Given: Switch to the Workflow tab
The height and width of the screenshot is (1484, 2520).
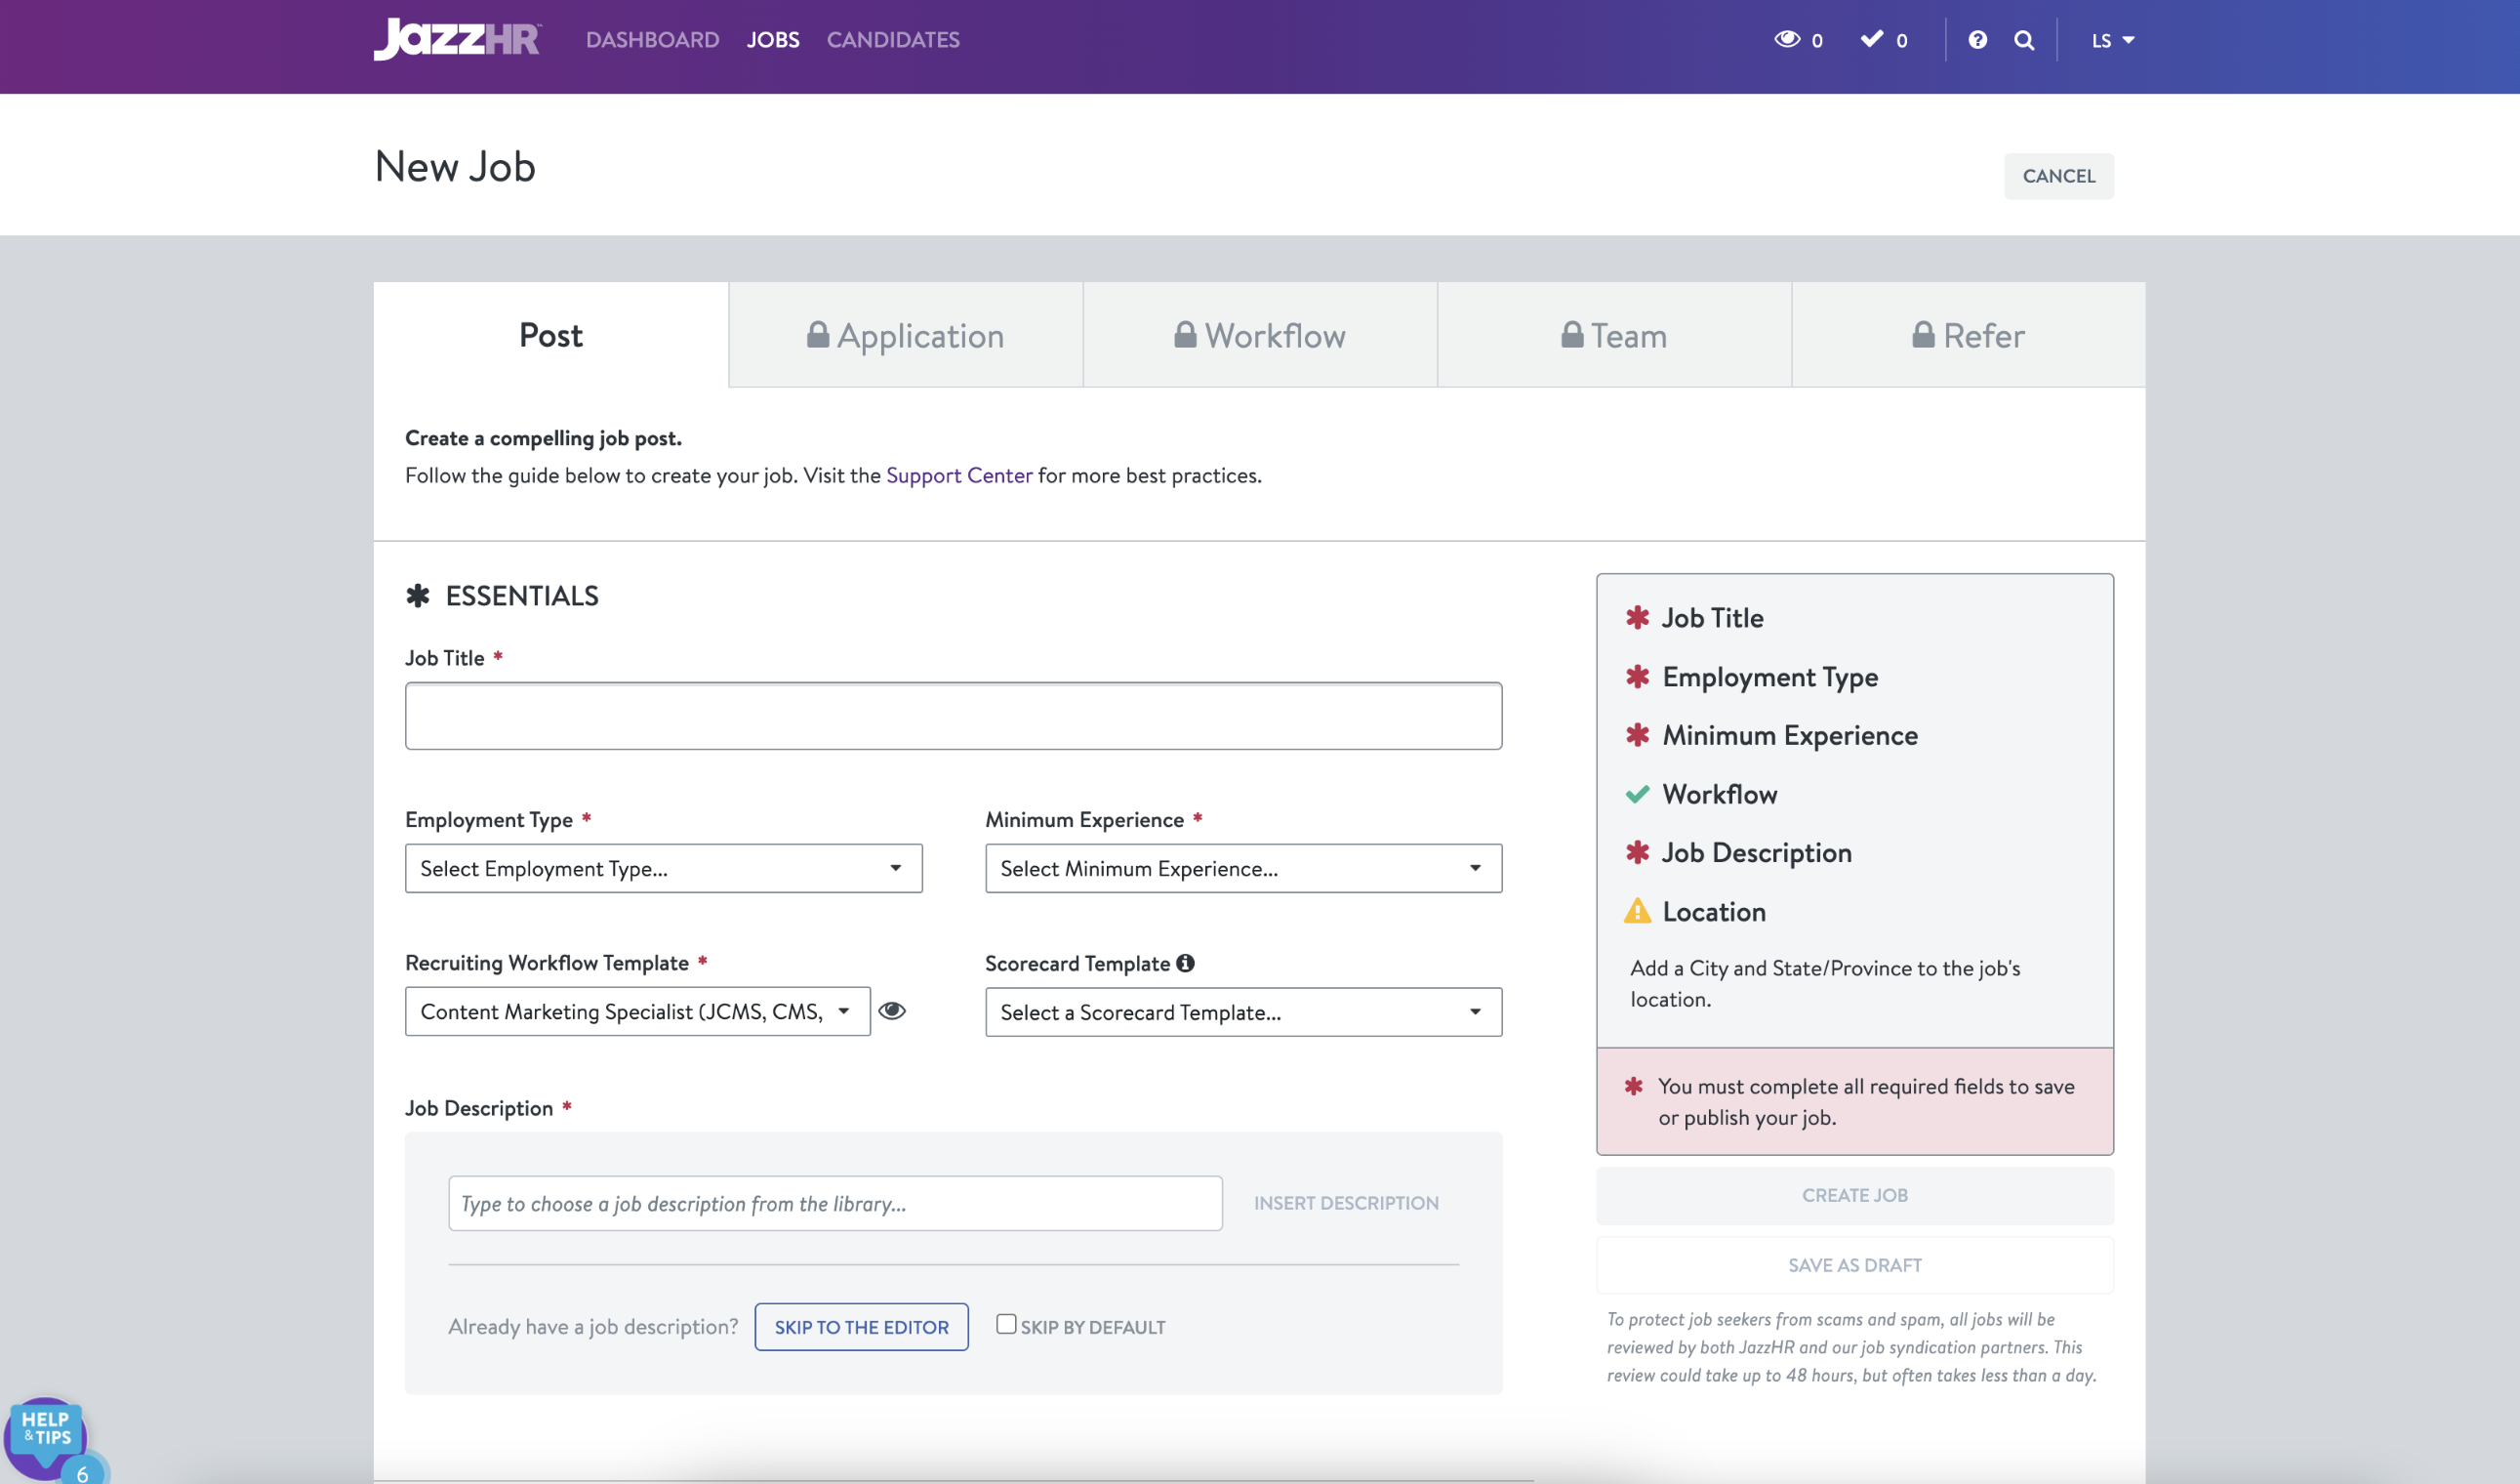Looking at the screenshot, I should pos(1260,335).
